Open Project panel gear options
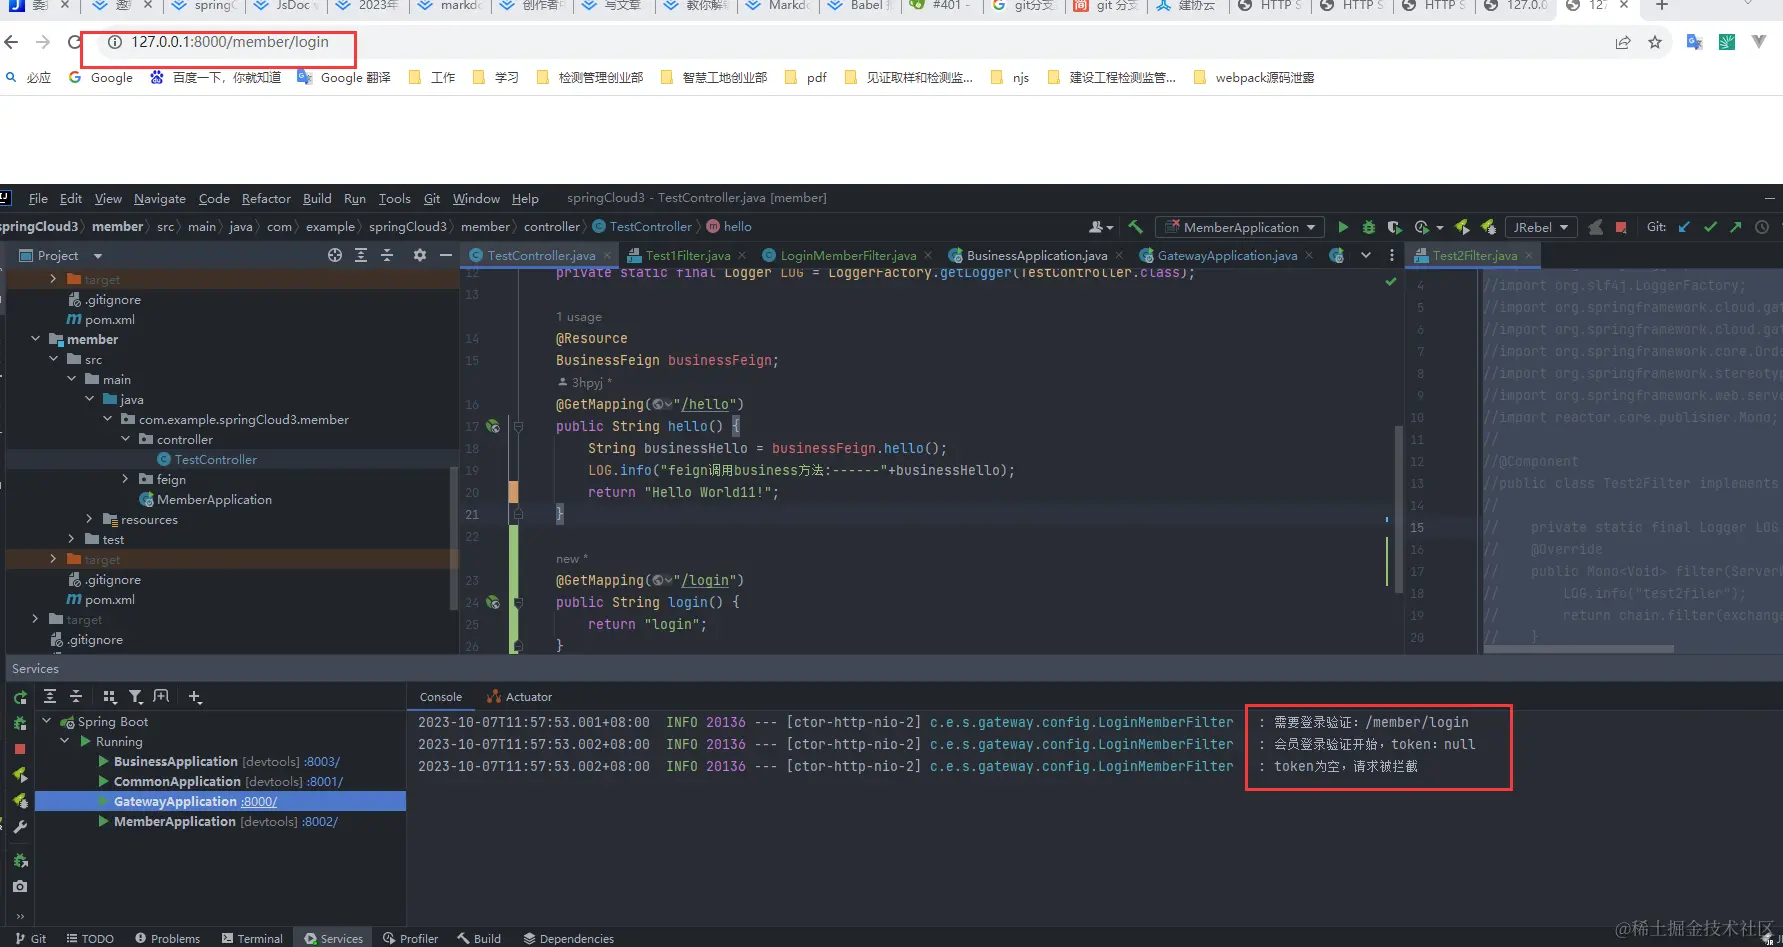The width and height of the screenshot is (1783, 947). click(420, 255)
